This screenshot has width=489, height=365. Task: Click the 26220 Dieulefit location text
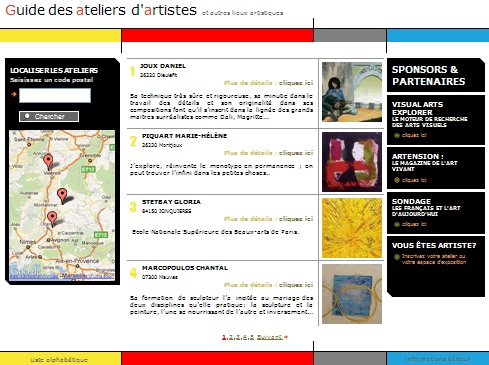158,75
